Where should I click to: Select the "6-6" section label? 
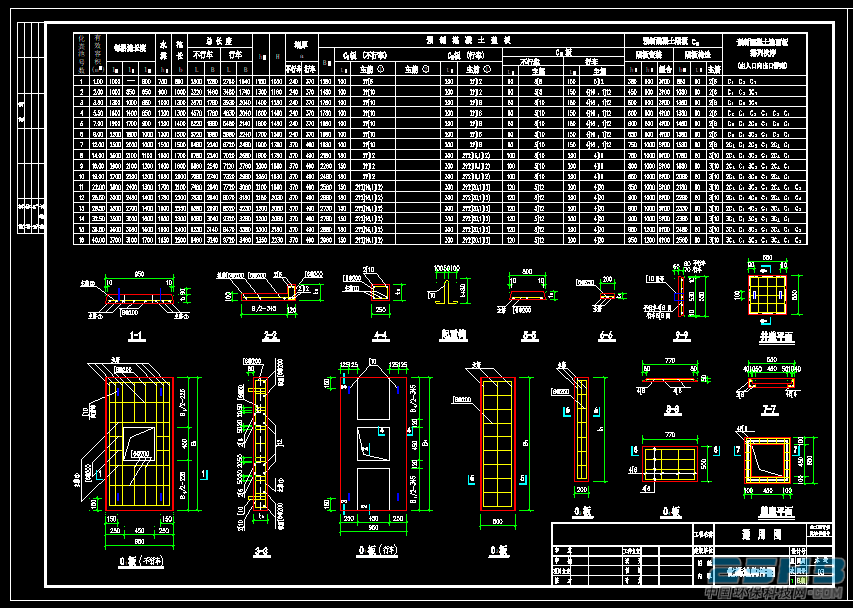pyautogui.click(x=607, y=337)
